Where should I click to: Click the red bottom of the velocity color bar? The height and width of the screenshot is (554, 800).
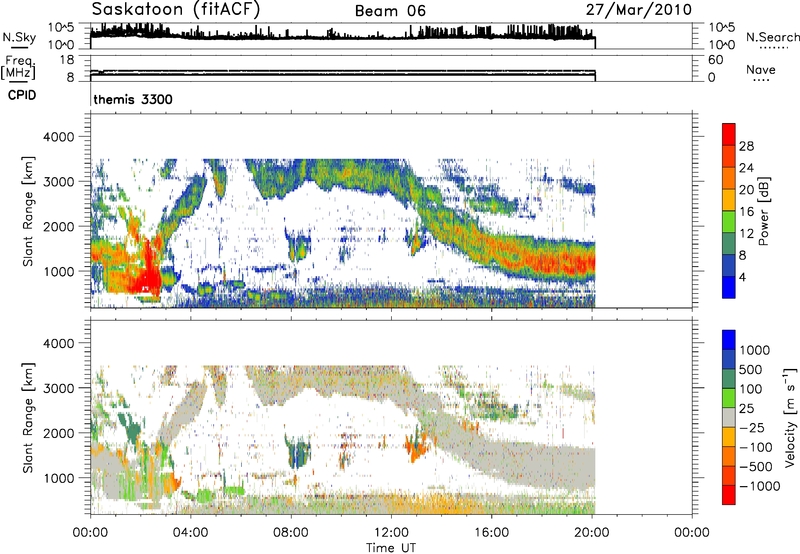click(x=729, y=495)
